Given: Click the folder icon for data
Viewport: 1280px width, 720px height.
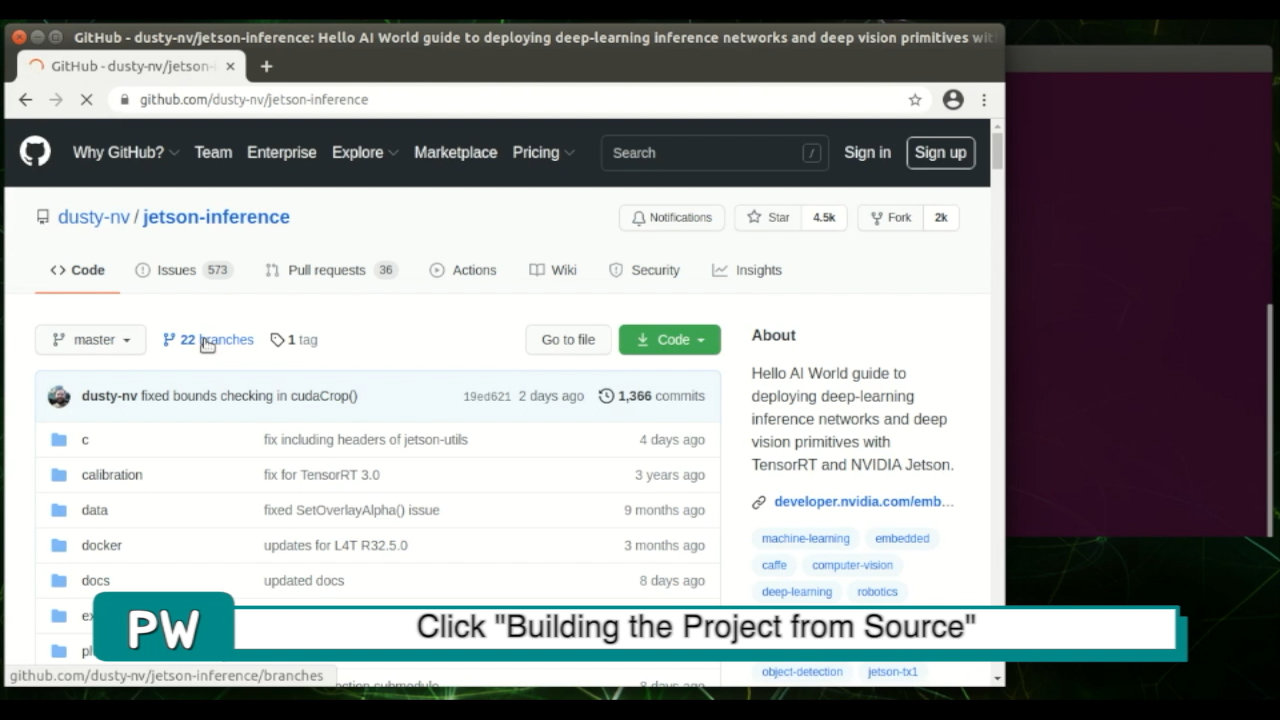Looking at the screenshot, I should 59,510.
